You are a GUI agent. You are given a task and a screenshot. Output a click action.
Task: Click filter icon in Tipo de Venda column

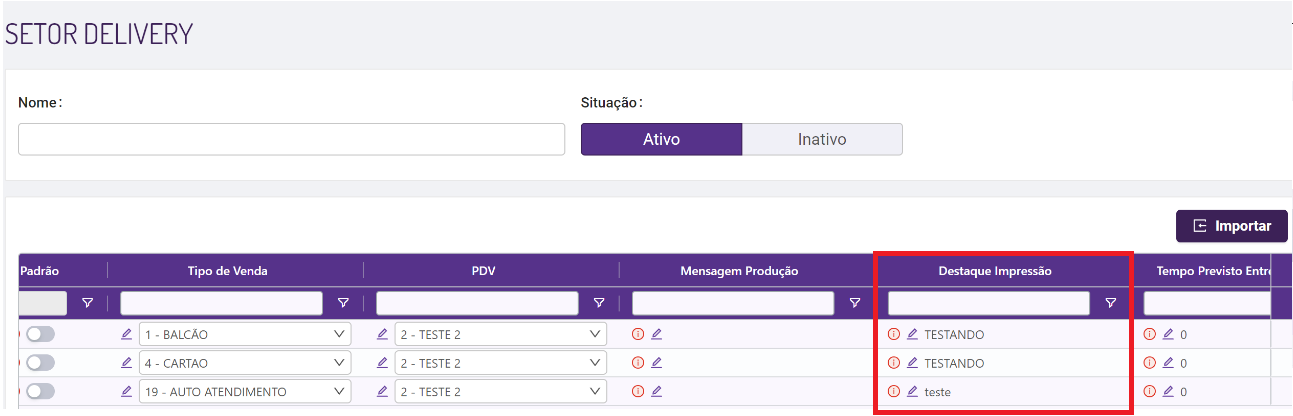[x=343, y=303]
